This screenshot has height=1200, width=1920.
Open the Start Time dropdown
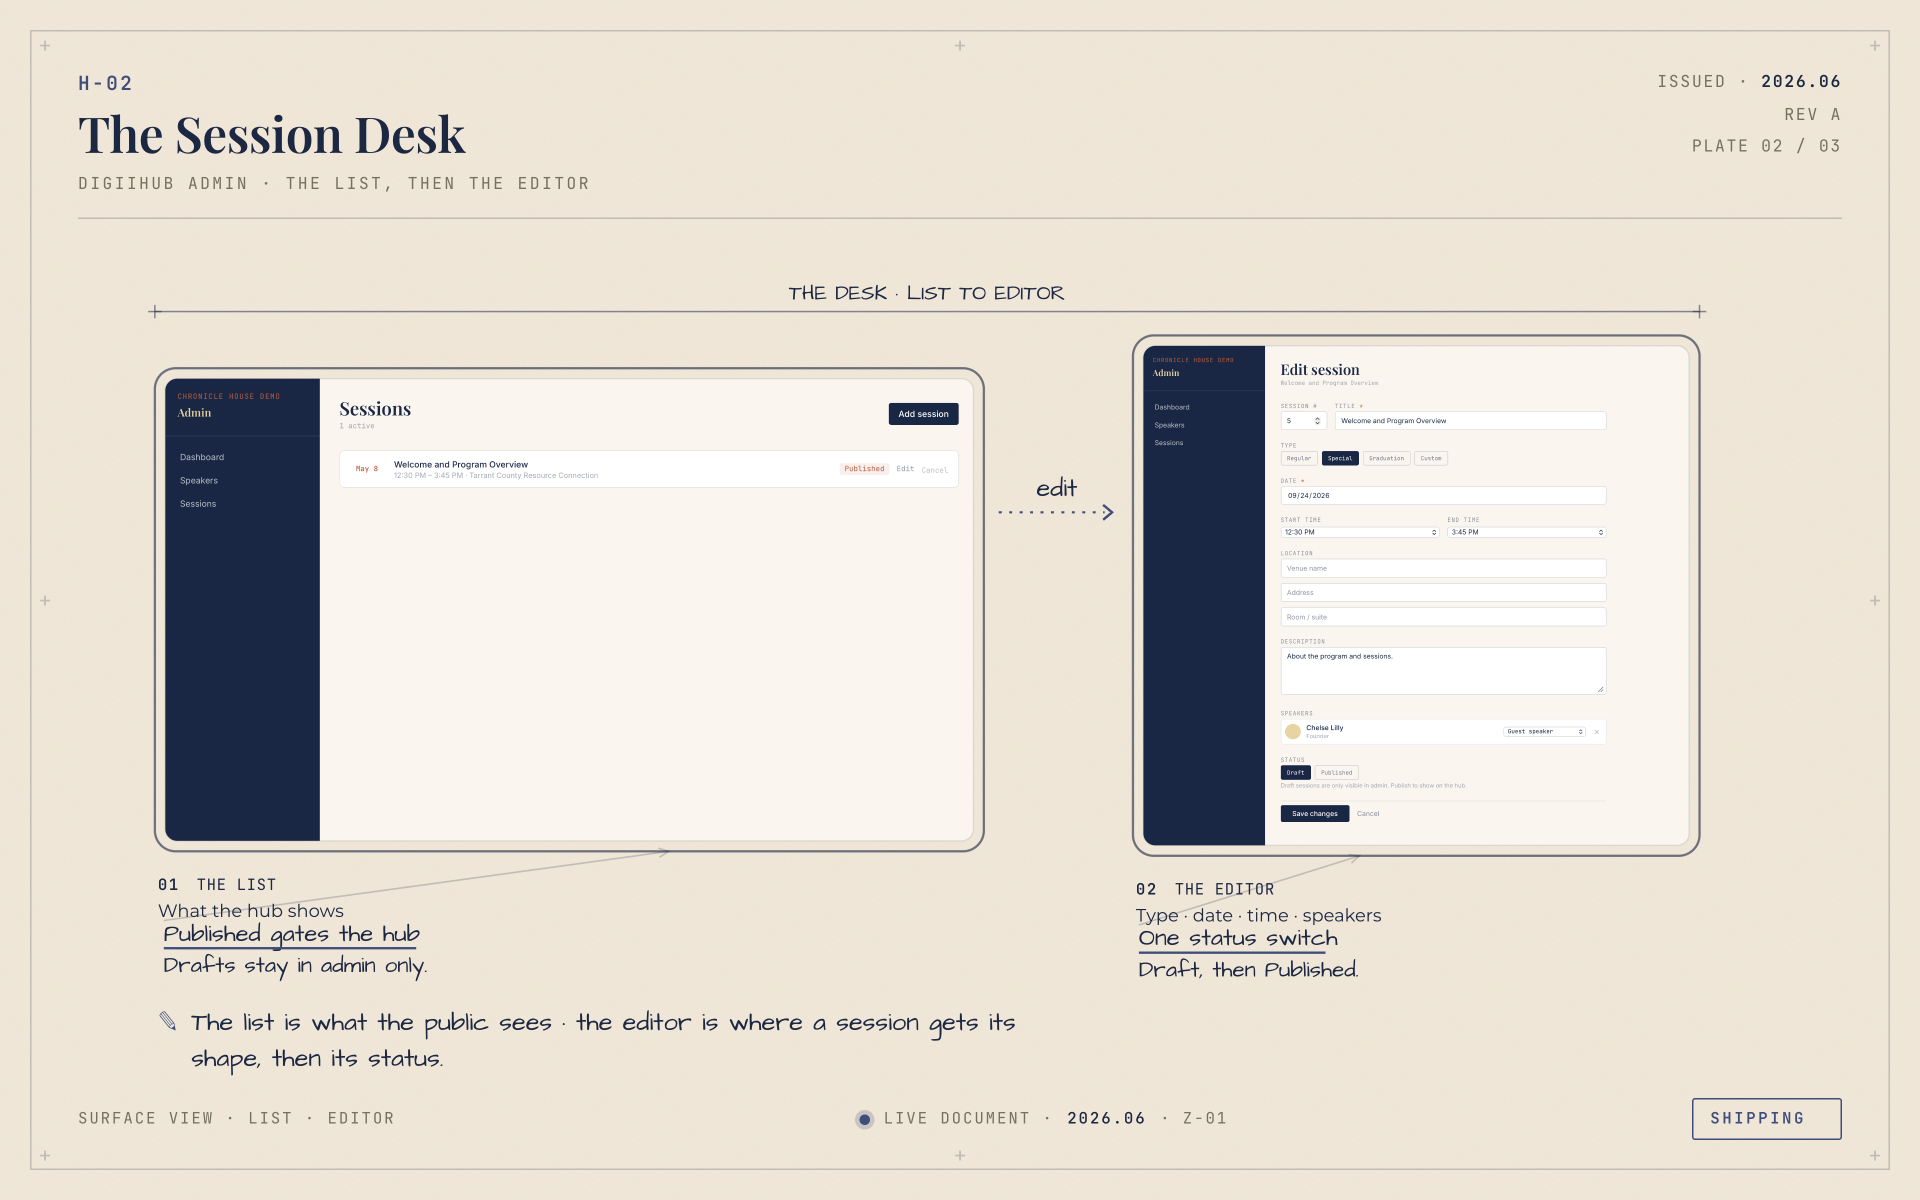pyautogui.click(x=1360, y=532)
